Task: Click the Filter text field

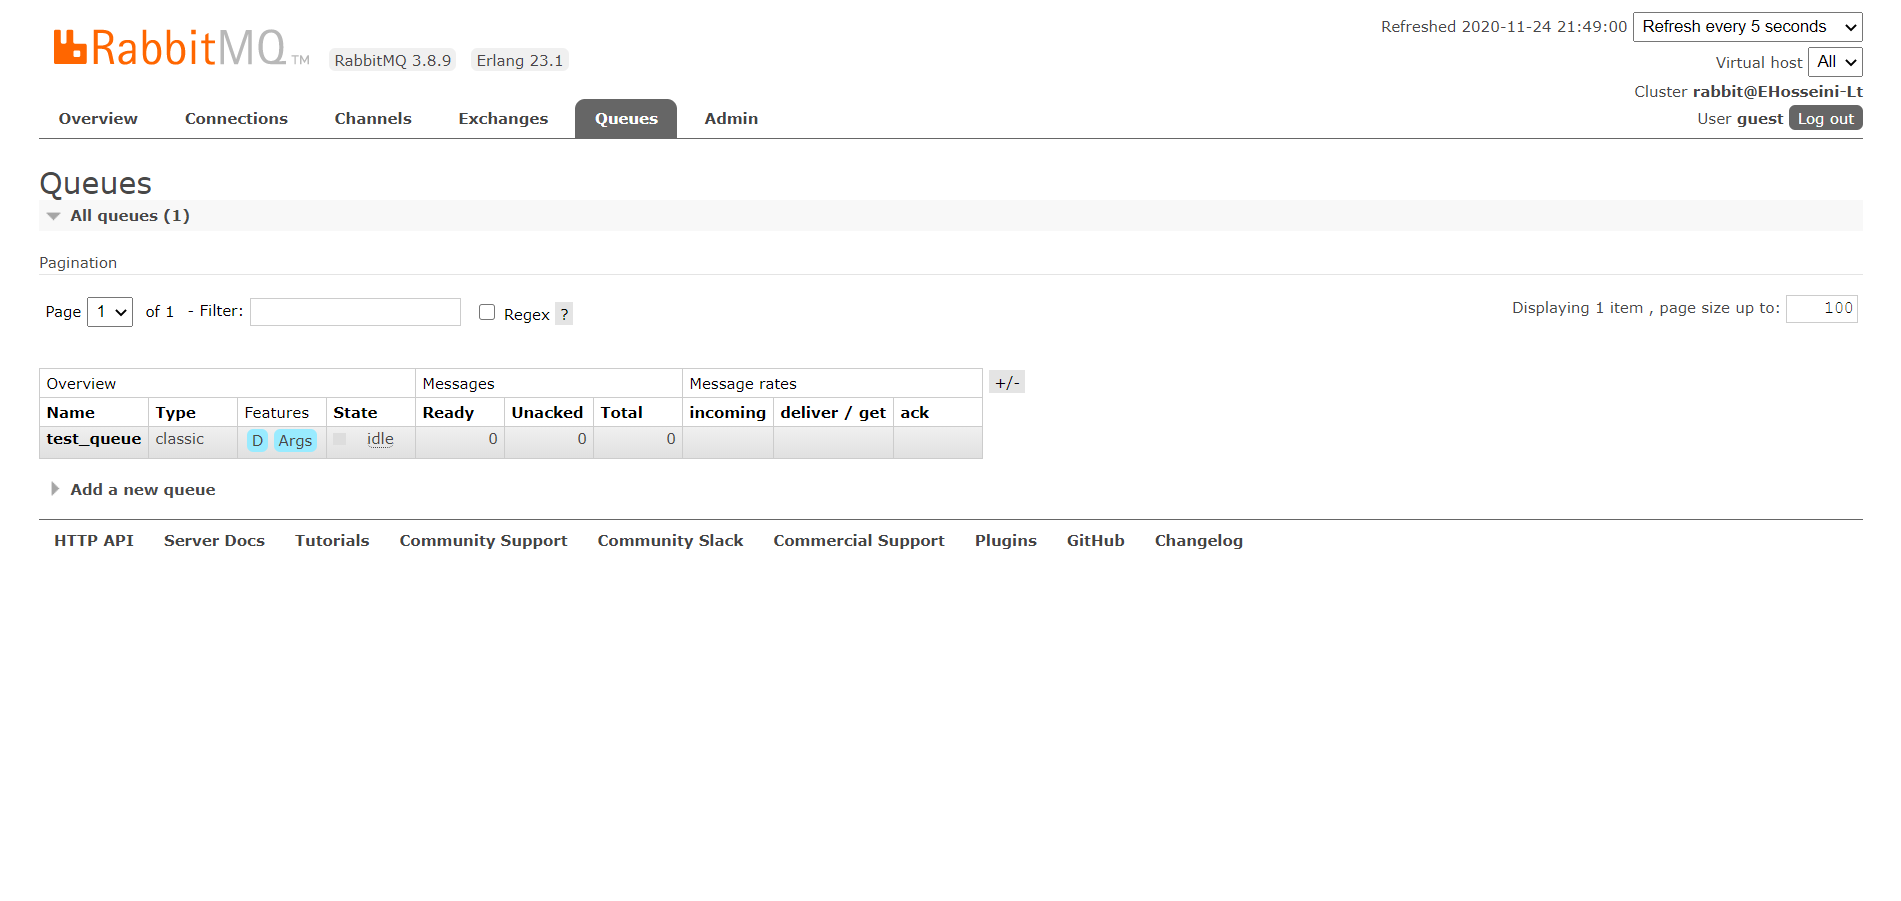Action: (355, 312)
